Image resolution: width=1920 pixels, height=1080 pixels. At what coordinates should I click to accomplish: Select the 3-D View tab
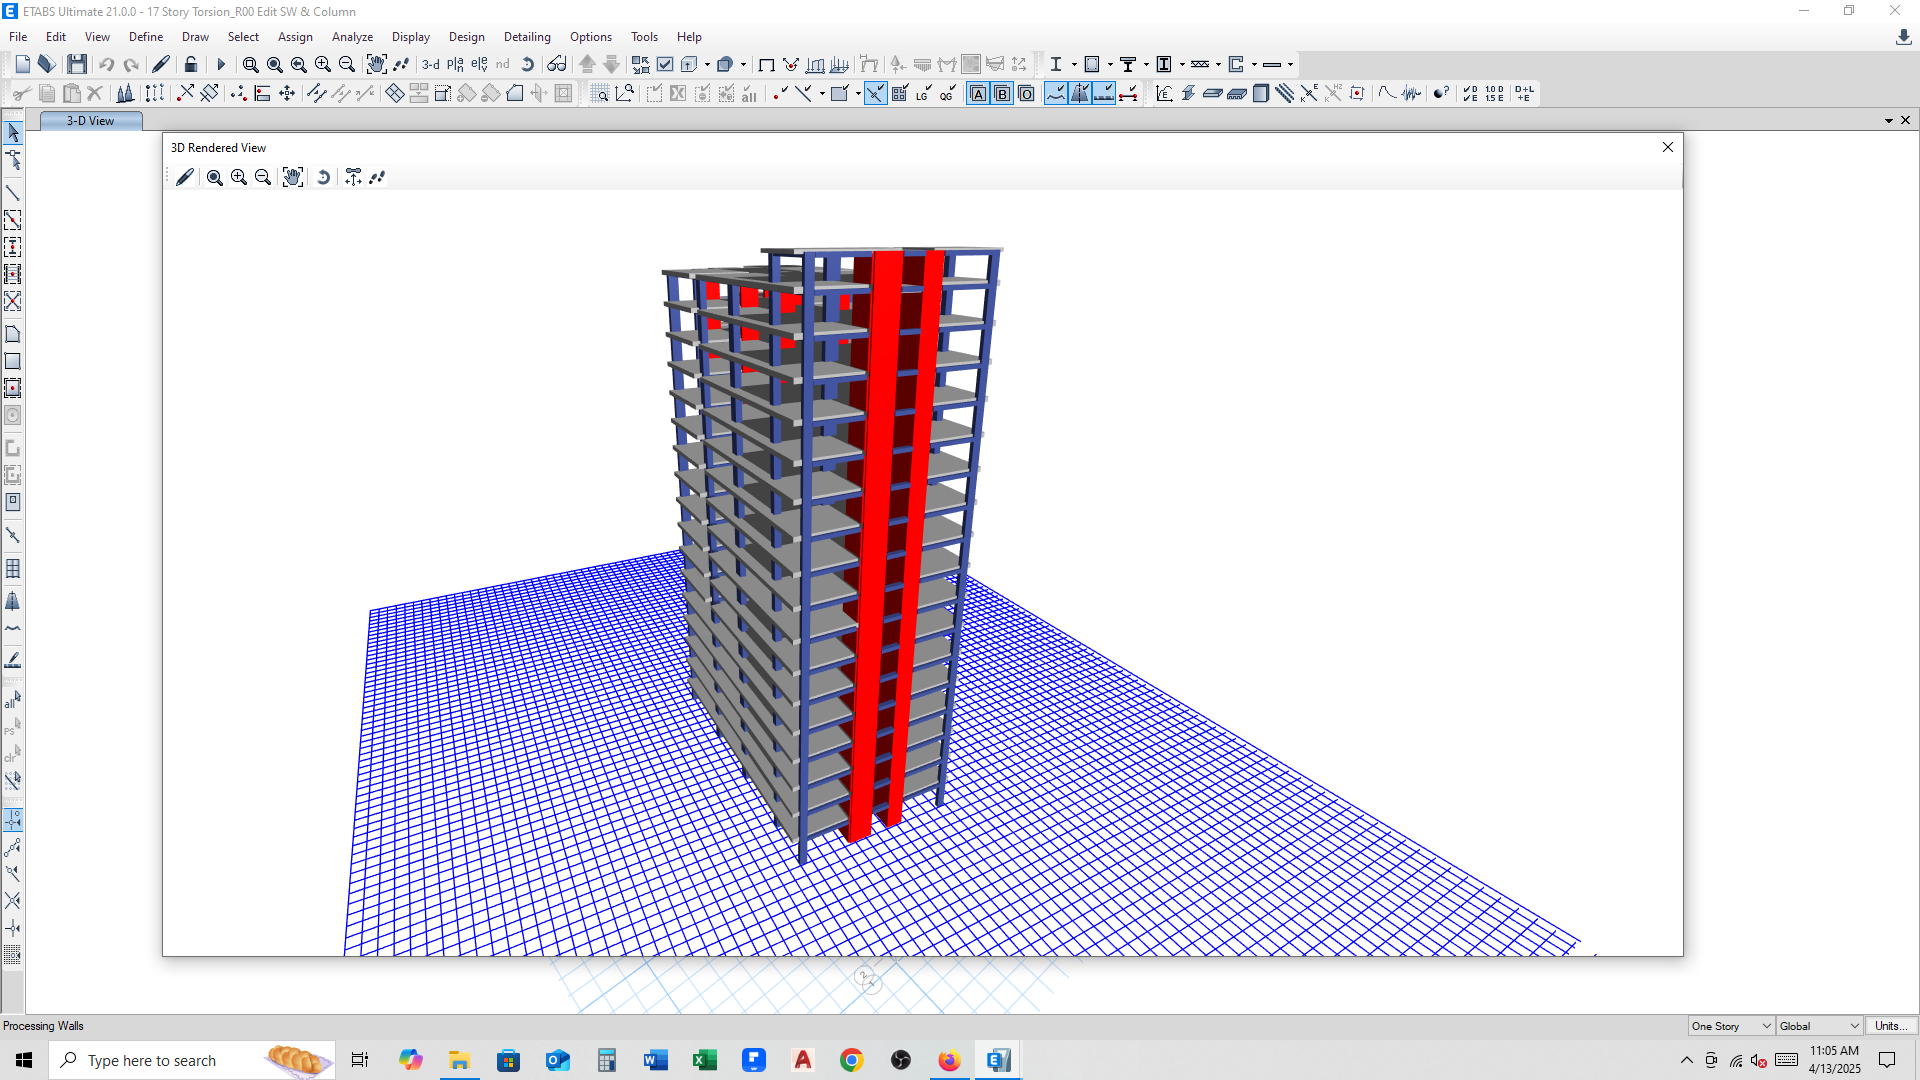pyautogui.click(x=90, y=121)
